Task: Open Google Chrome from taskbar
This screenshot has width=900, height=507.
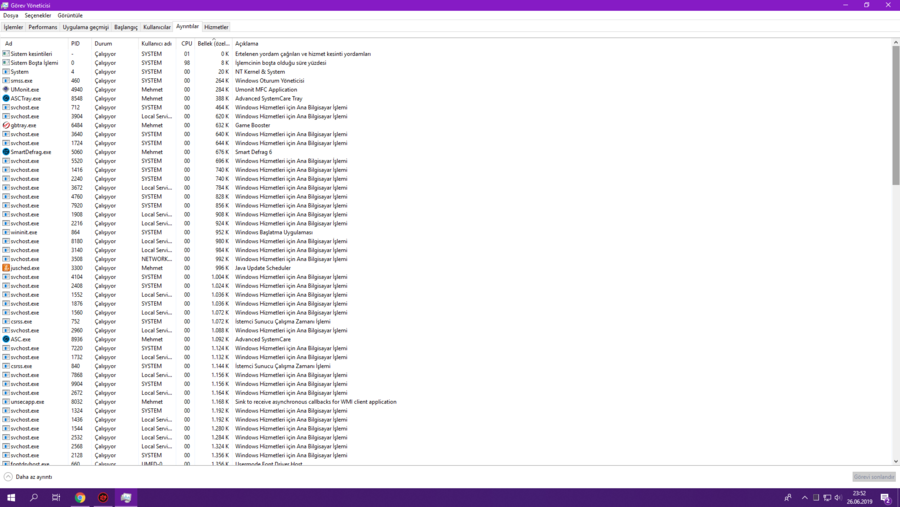Action: coord(80,497)
